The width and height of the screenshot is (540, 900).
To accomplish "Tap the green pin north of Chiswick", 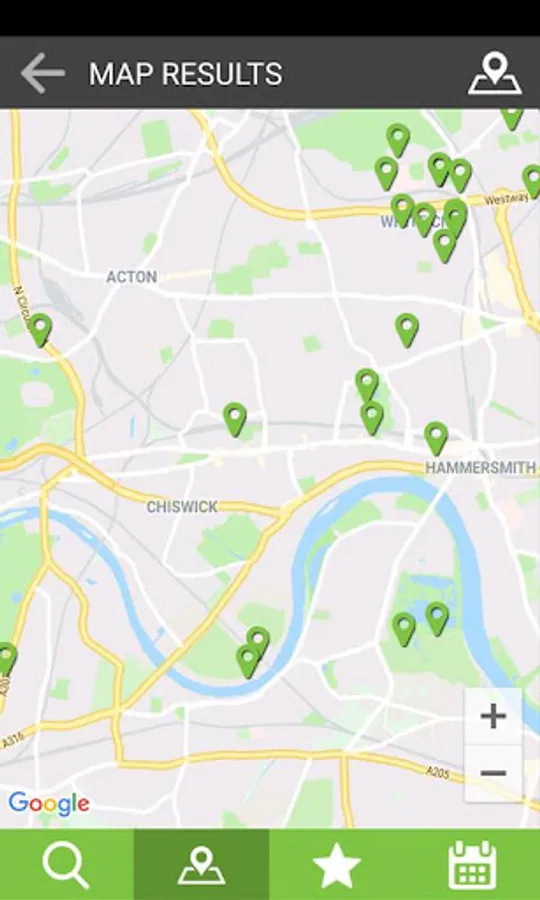I will 235,419.
